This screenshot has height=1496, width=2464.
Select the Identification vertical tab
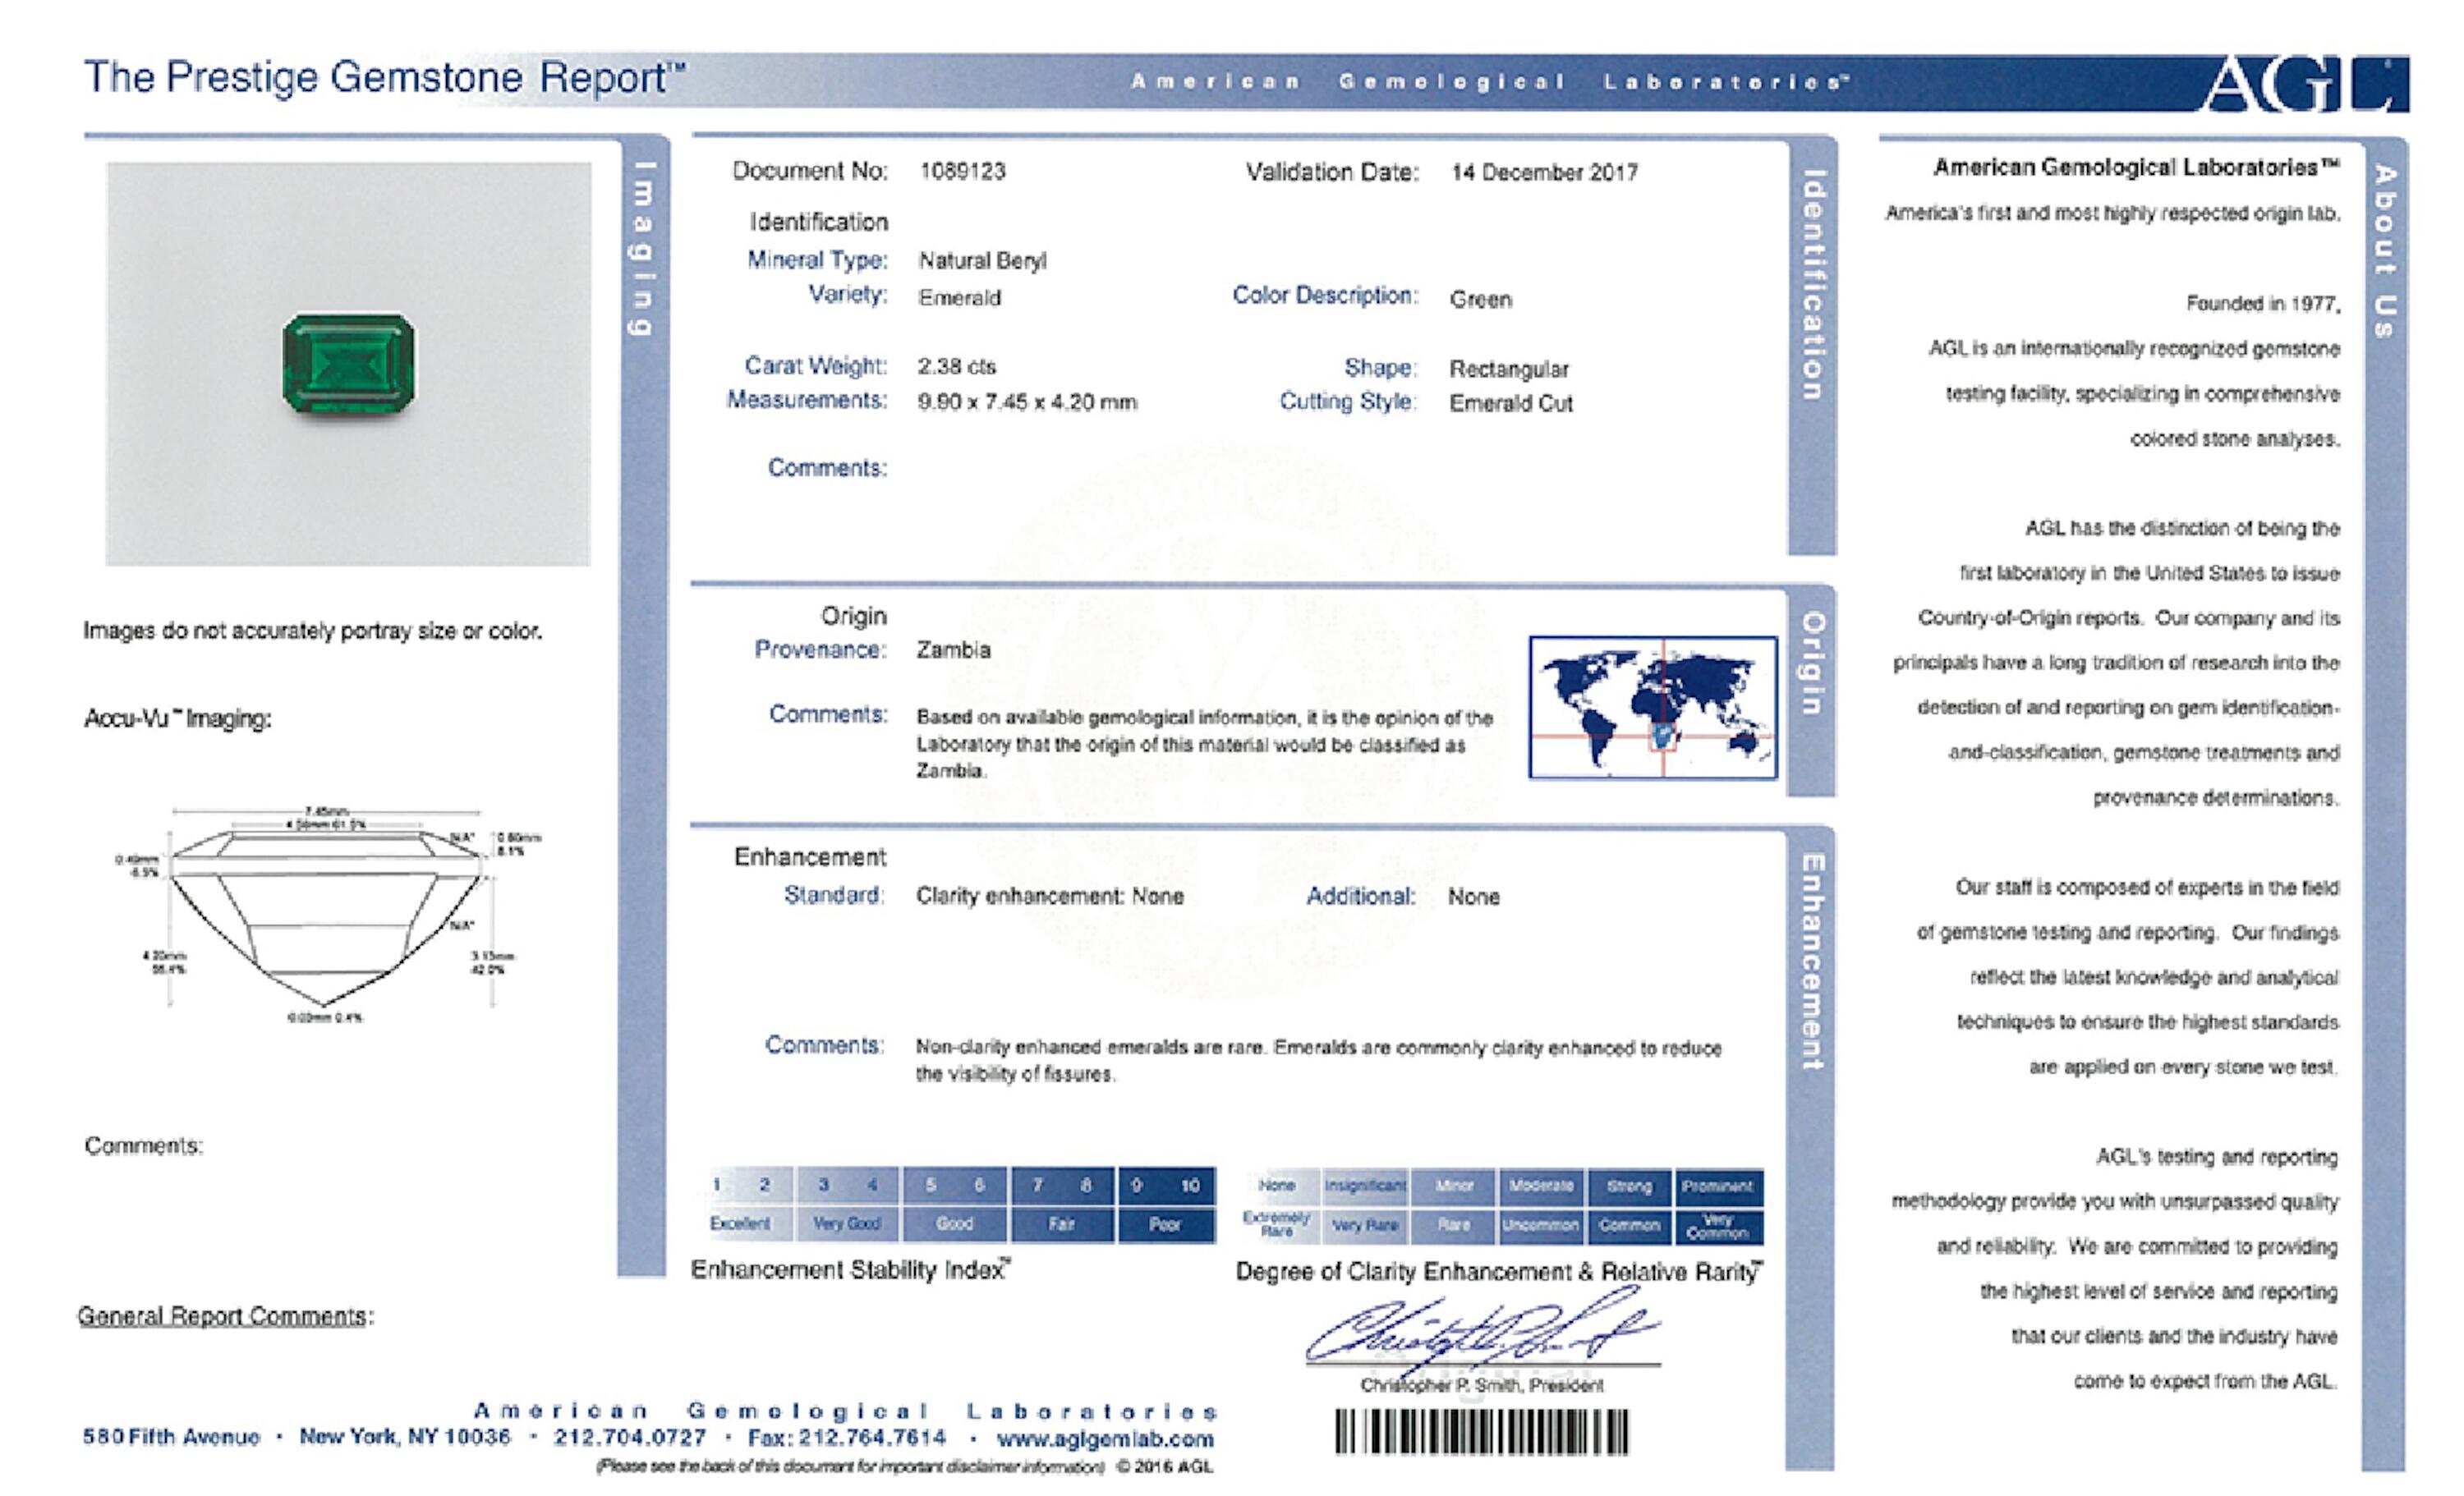coord(1812,285)
